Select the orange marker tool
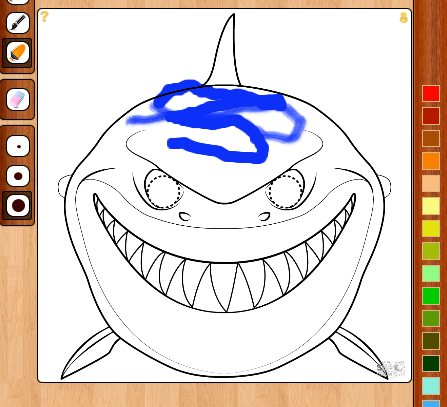 pyautogui.click(x=18, y=53)
